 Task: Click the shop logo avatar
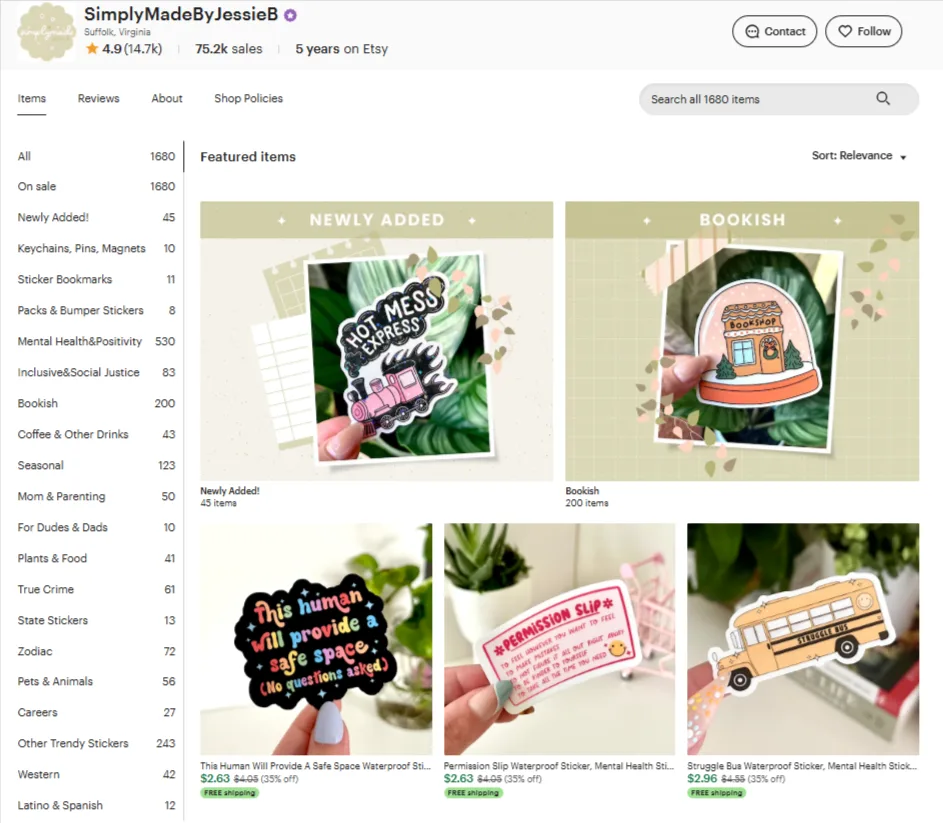(46, 32)
